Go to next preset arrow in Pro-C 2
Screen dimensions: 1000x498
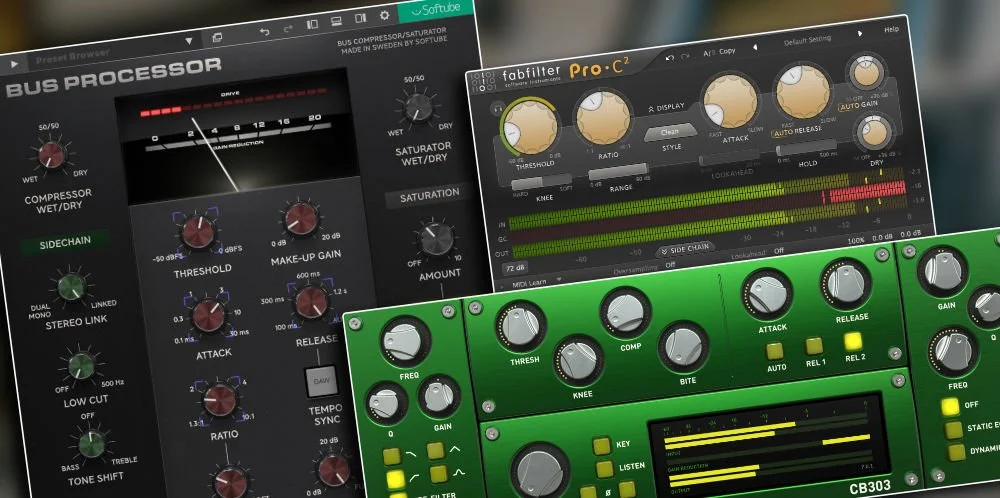click(x=860, y=33)
